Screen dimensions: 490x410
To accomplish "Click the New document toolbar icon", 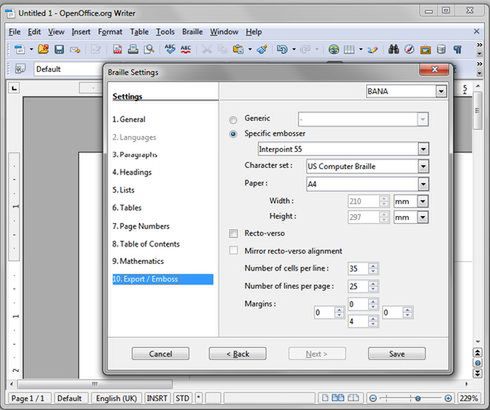I will [x=19, y=49].
